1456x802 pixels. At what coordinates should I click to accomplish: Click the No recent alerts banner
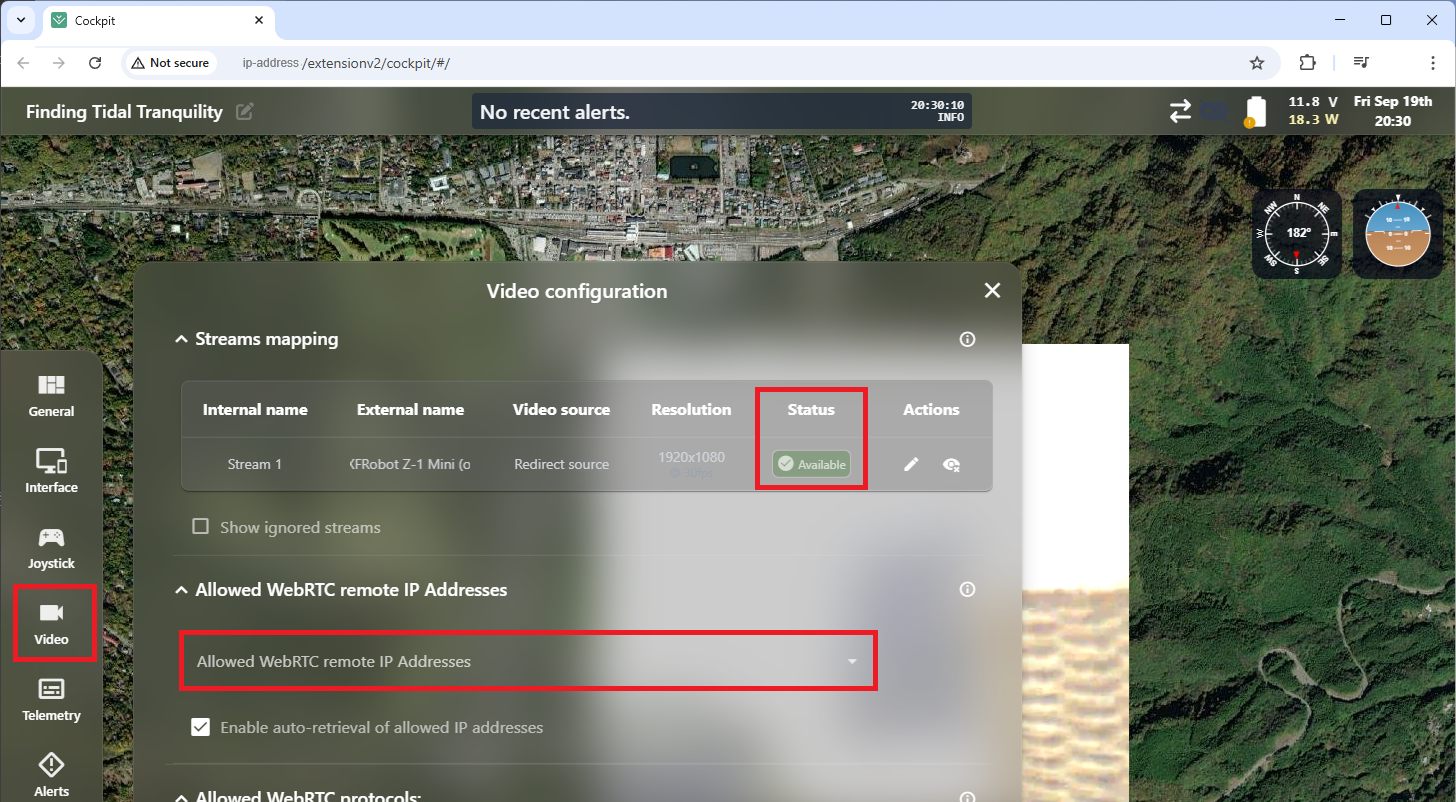721,111
